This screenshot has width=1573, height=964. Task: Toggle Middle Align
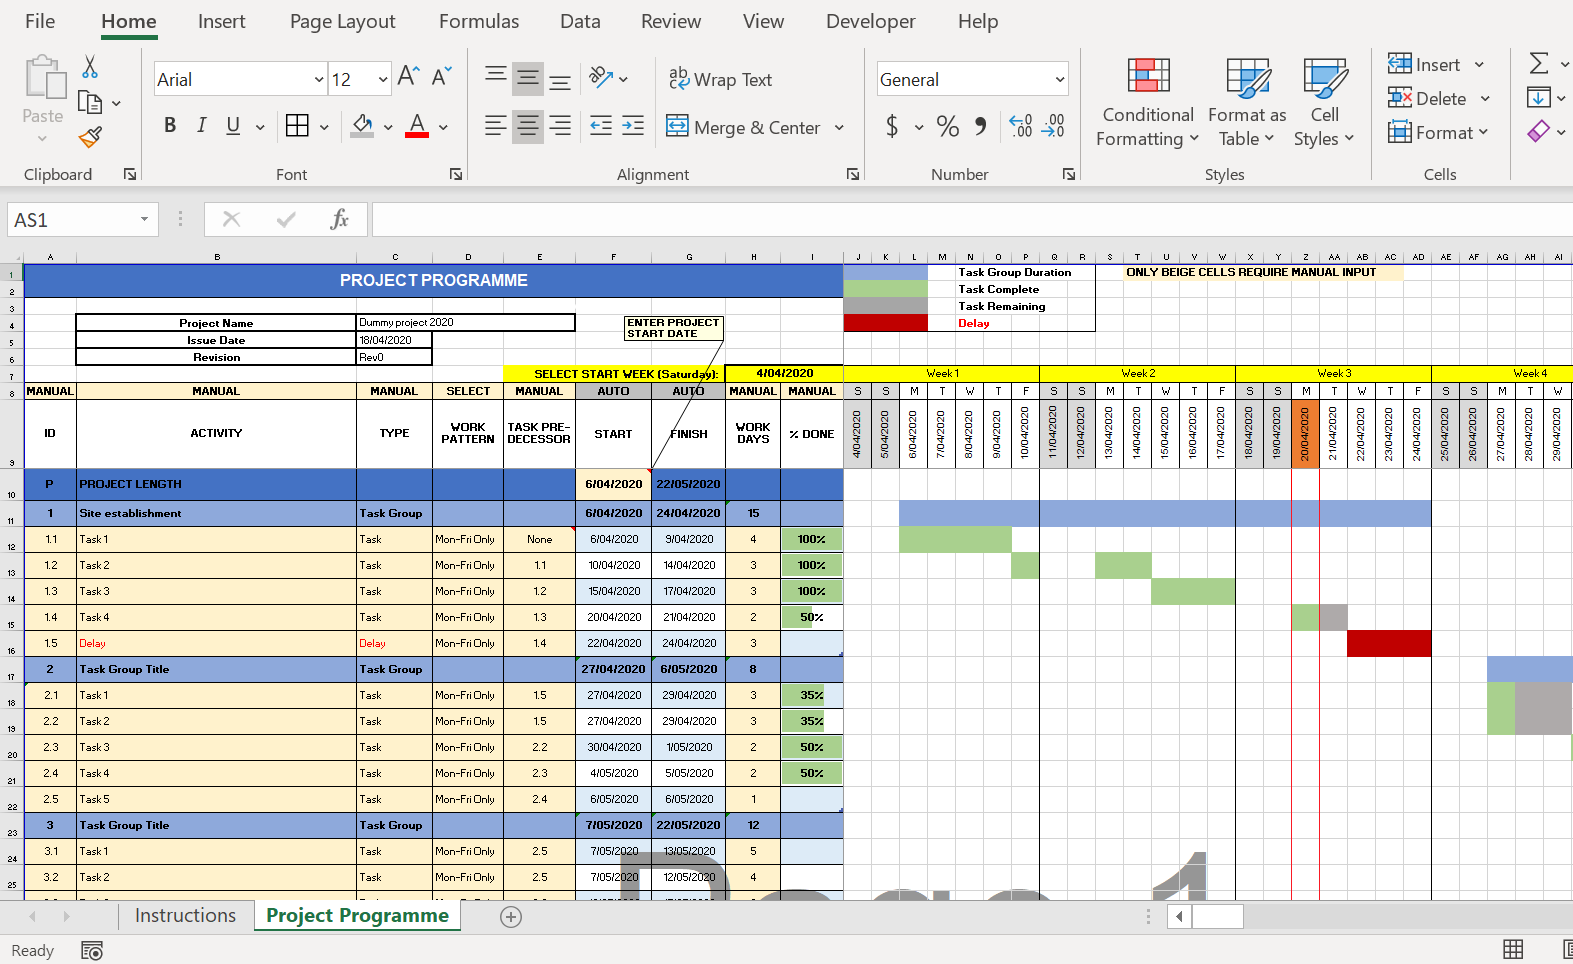528,78
